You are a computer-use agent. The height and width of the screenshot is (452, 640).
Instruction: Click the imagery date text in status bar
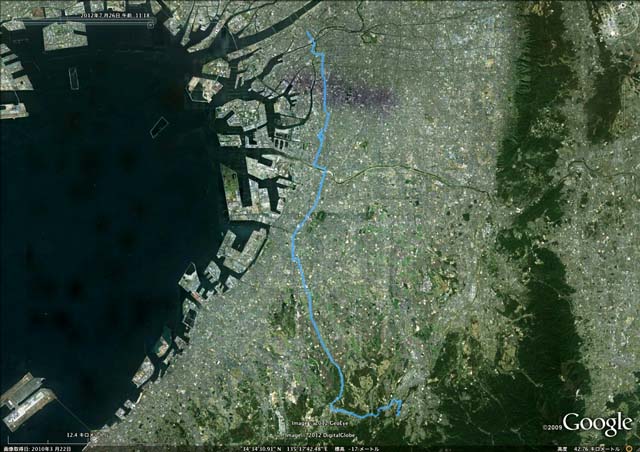pos(36,449)
